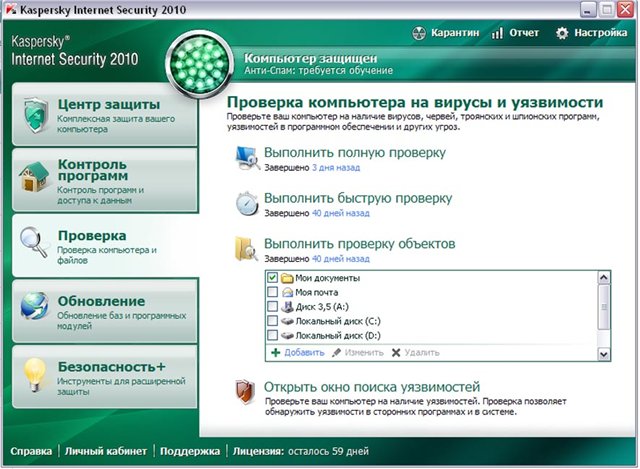Start Выполнить проверку объектов

(x=360, y=244)
